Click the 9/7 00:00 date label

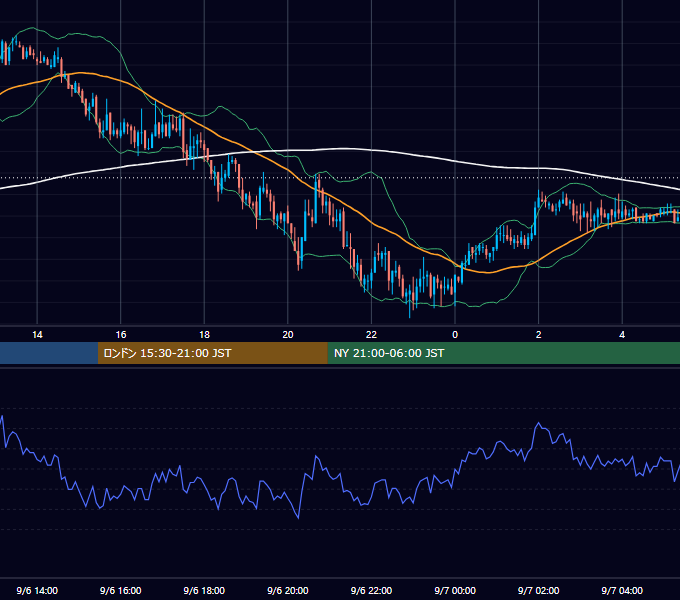(455, 590)
